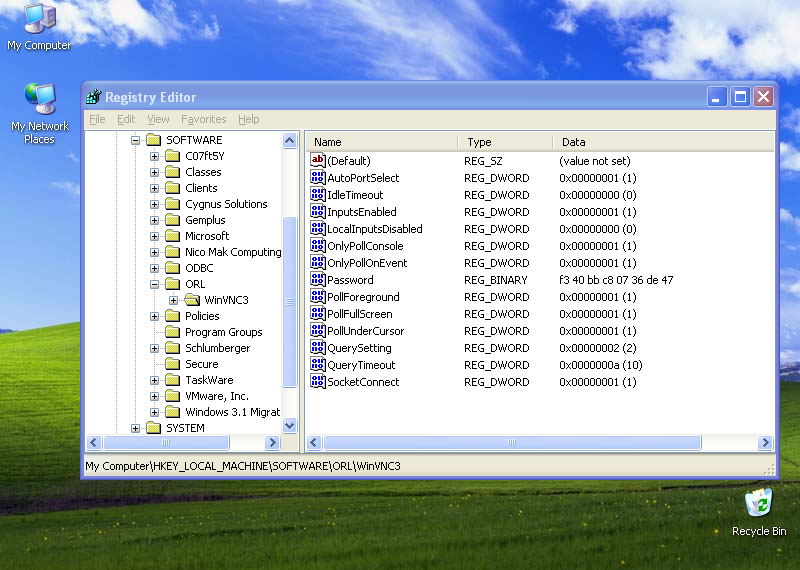
Task: Open the Edit menu
Action: pyautogui.click(x=126, y=119)
